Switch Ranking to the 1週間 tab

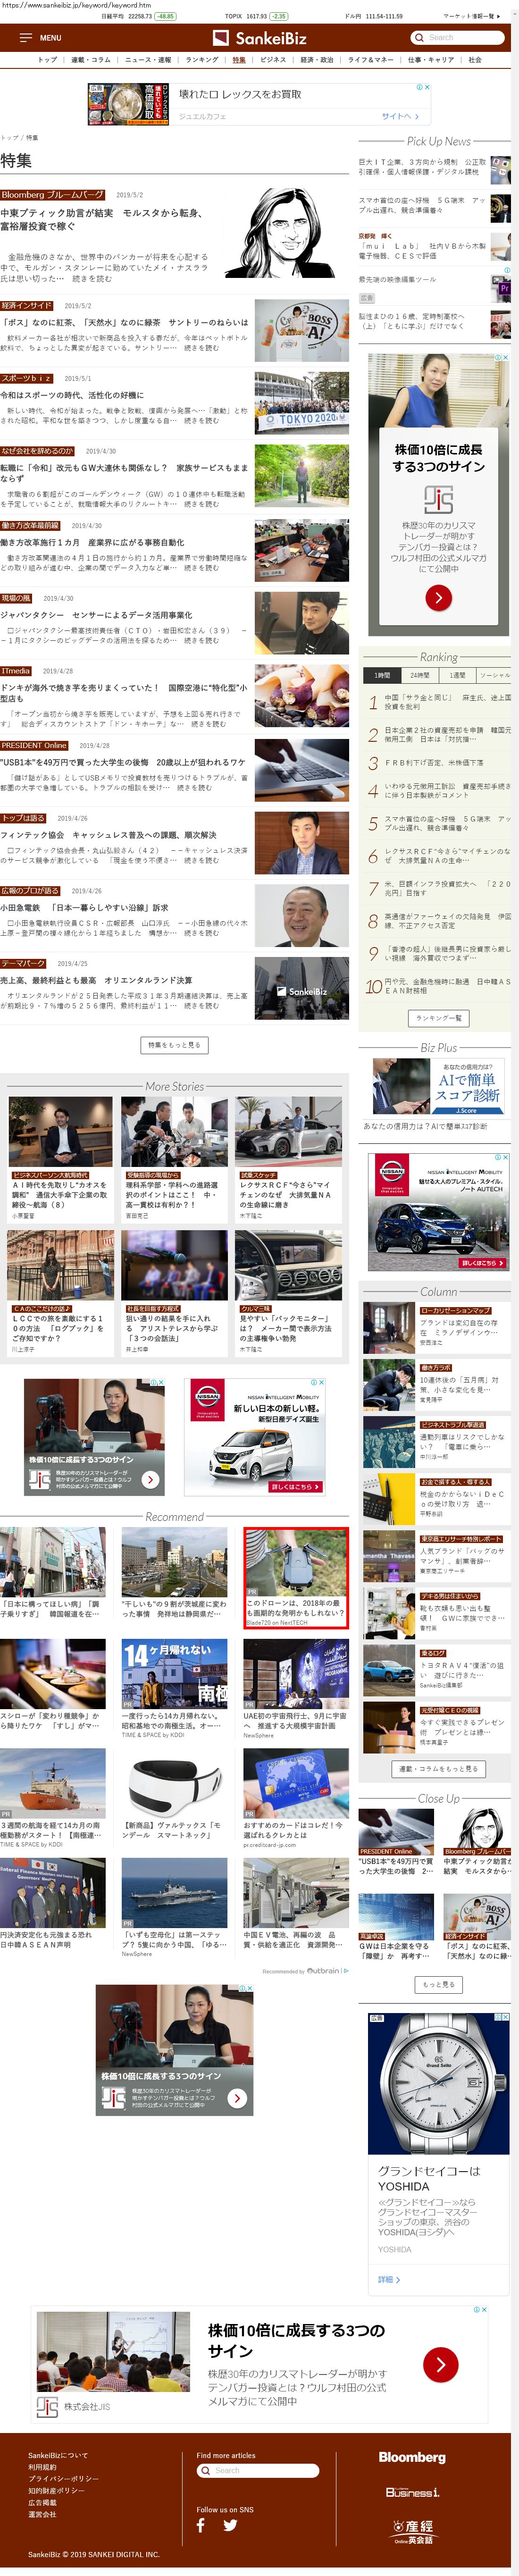click(x=457, y=675)
